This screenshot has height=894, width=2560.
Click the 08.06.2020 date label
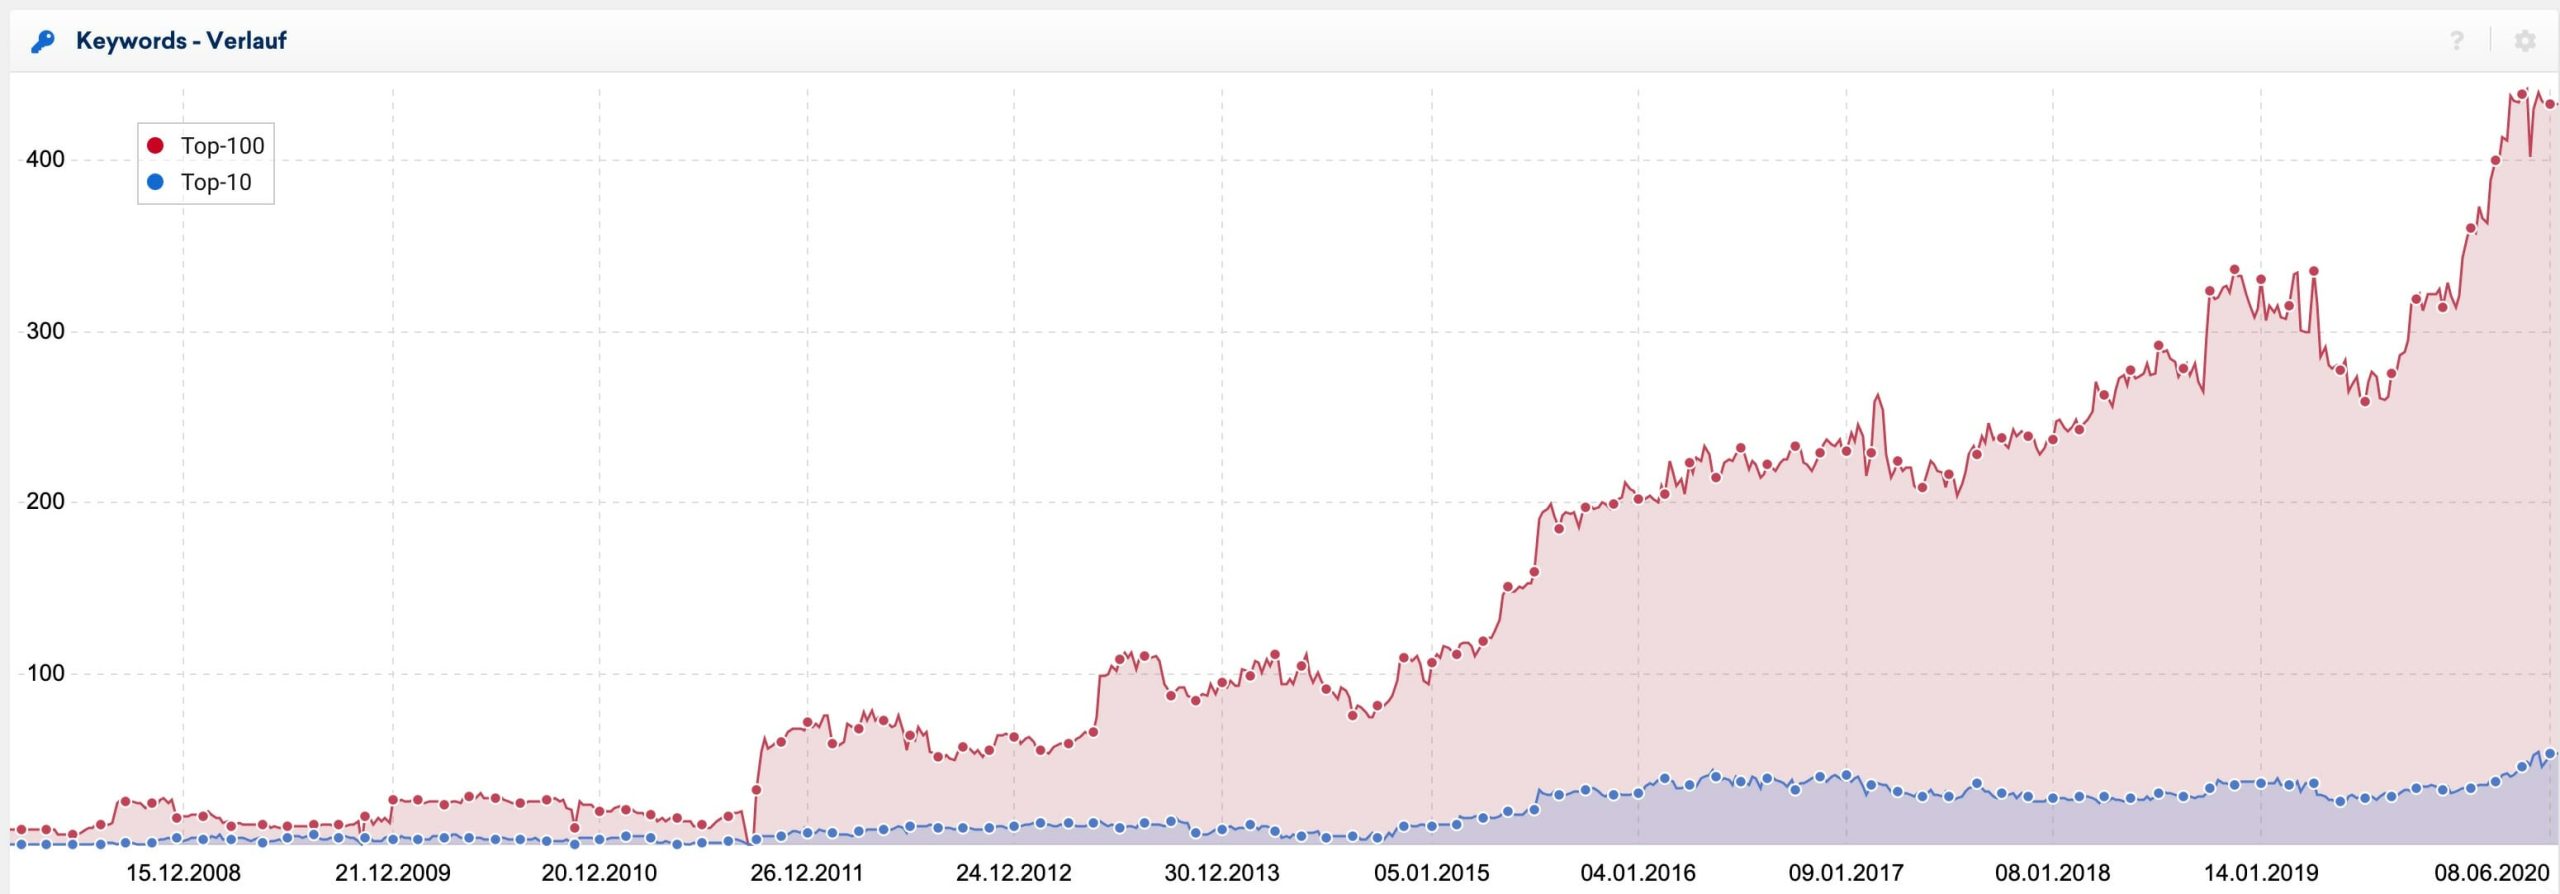(2492, 873)
